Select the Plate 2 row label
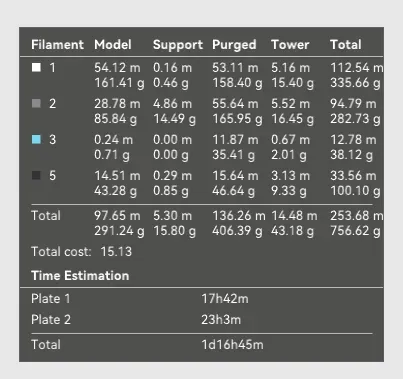The image size is (403, 379). tap(51, 320)
